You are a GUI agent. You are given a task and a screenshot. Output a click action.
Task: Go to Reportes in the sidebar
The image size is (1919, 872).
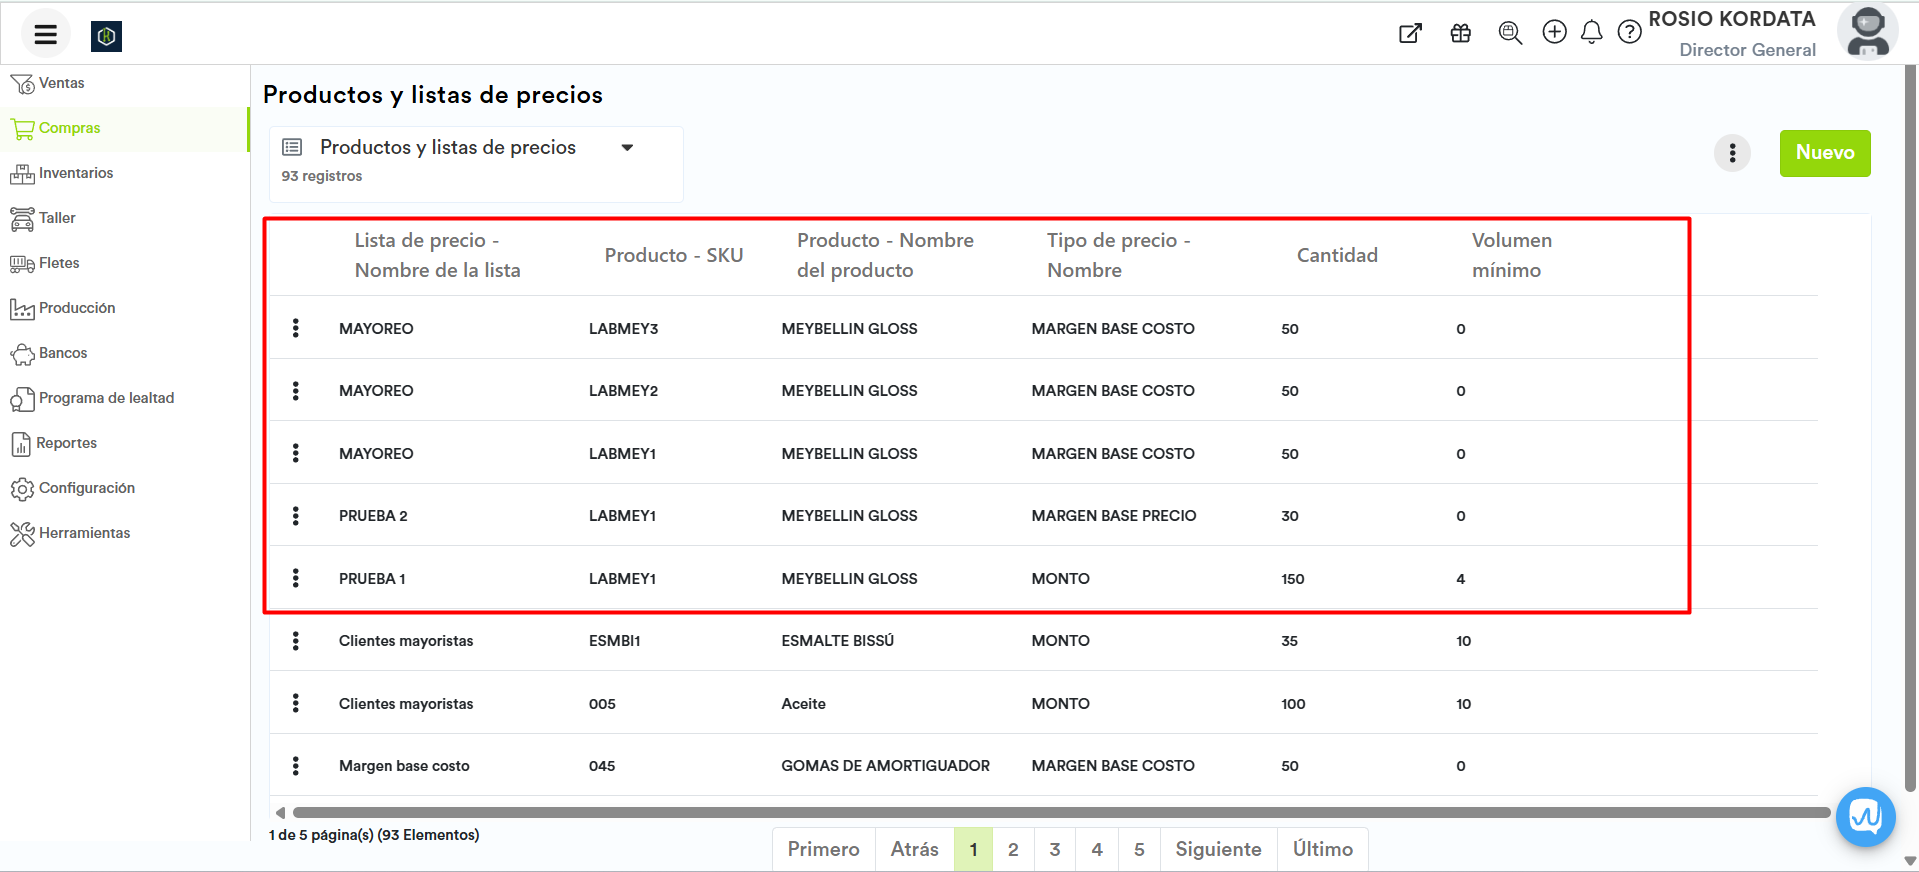pos(66,443)
